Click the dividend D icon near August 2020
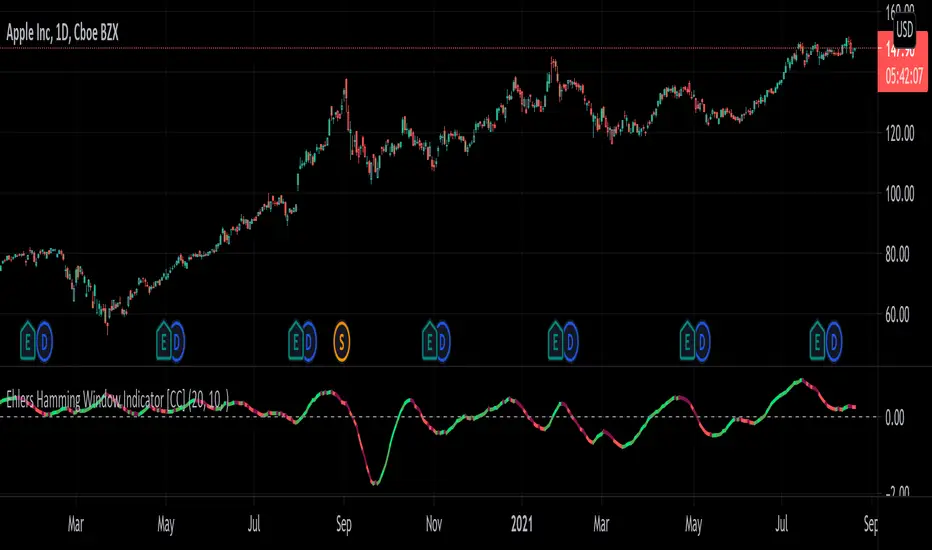The image size is (932, 550). pos(308,341)
